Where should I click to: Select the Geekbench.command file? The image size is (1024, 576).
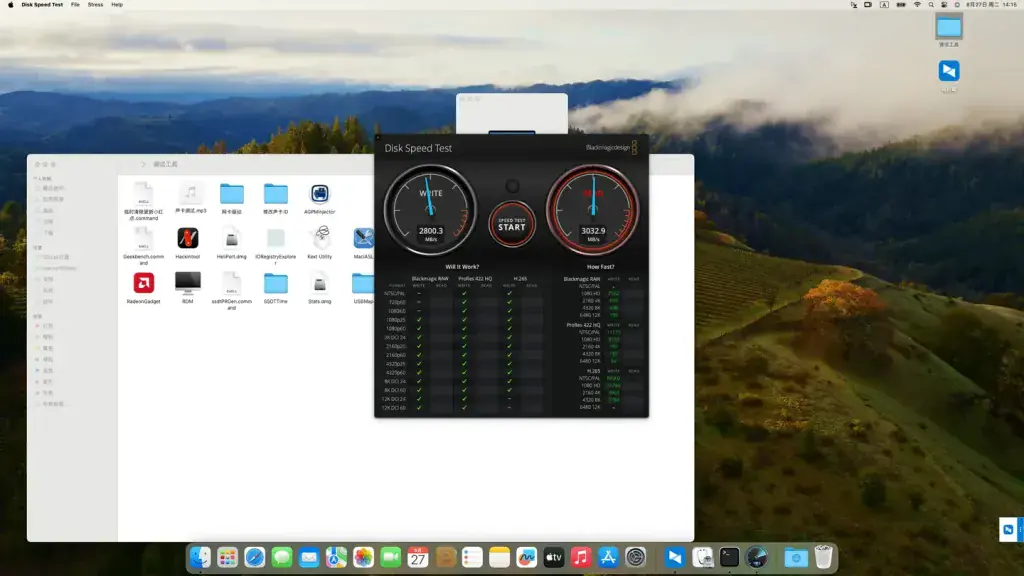[144, 239]
